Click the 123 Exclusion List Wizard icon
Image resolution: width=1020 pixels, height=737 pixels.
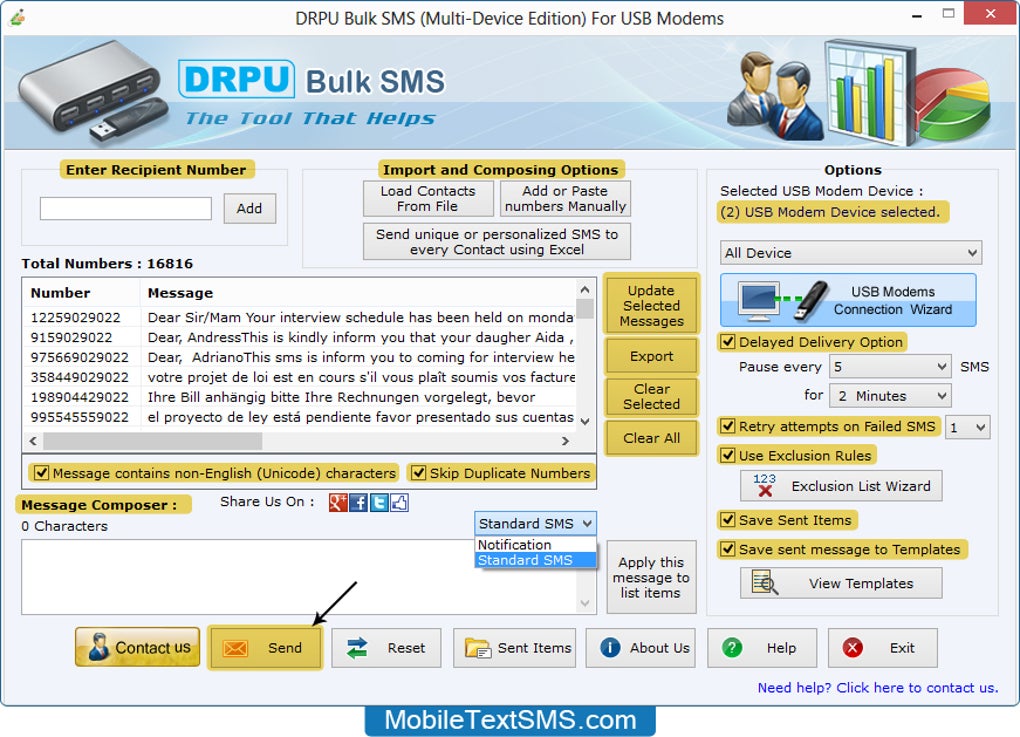[x=764, y=486]
